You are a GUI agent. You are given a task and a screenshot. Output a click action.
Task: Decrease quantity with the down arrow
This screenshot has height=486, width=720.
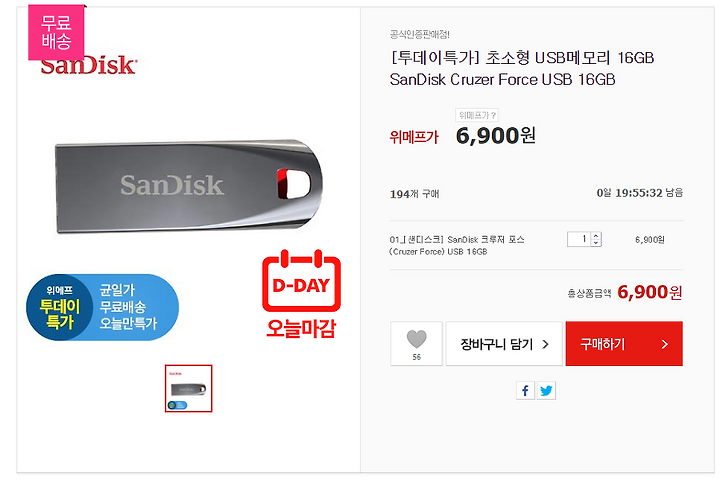[596, 243]
